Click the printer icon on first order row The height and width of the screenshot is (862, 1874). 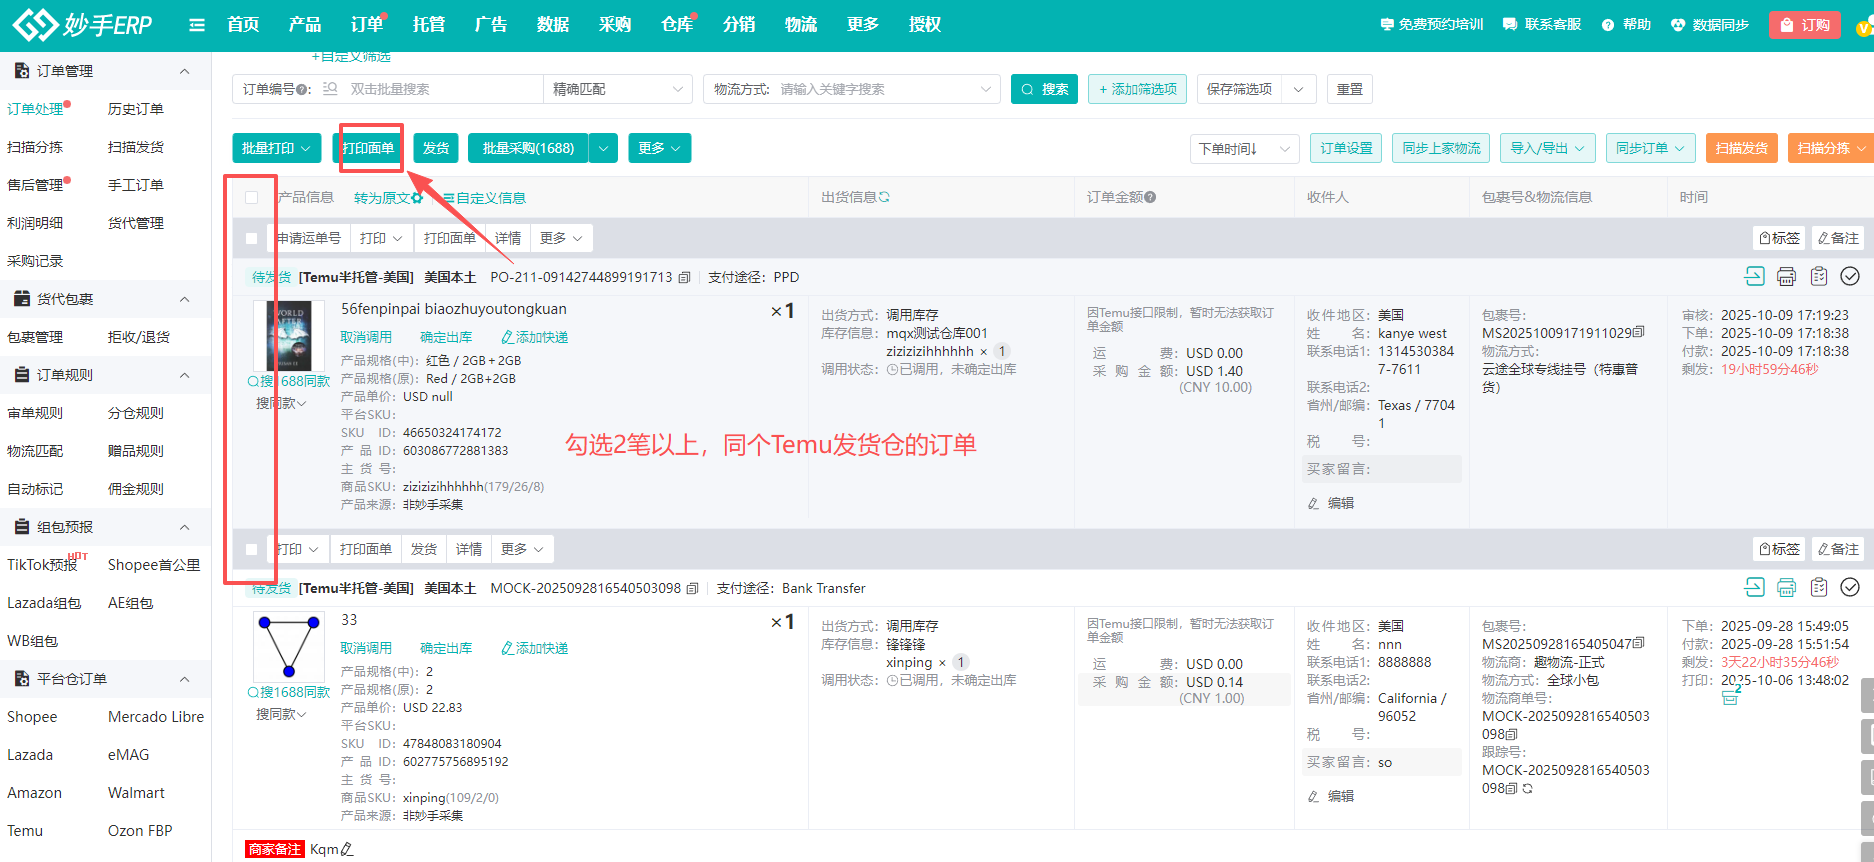click(x=1786, y=277)
